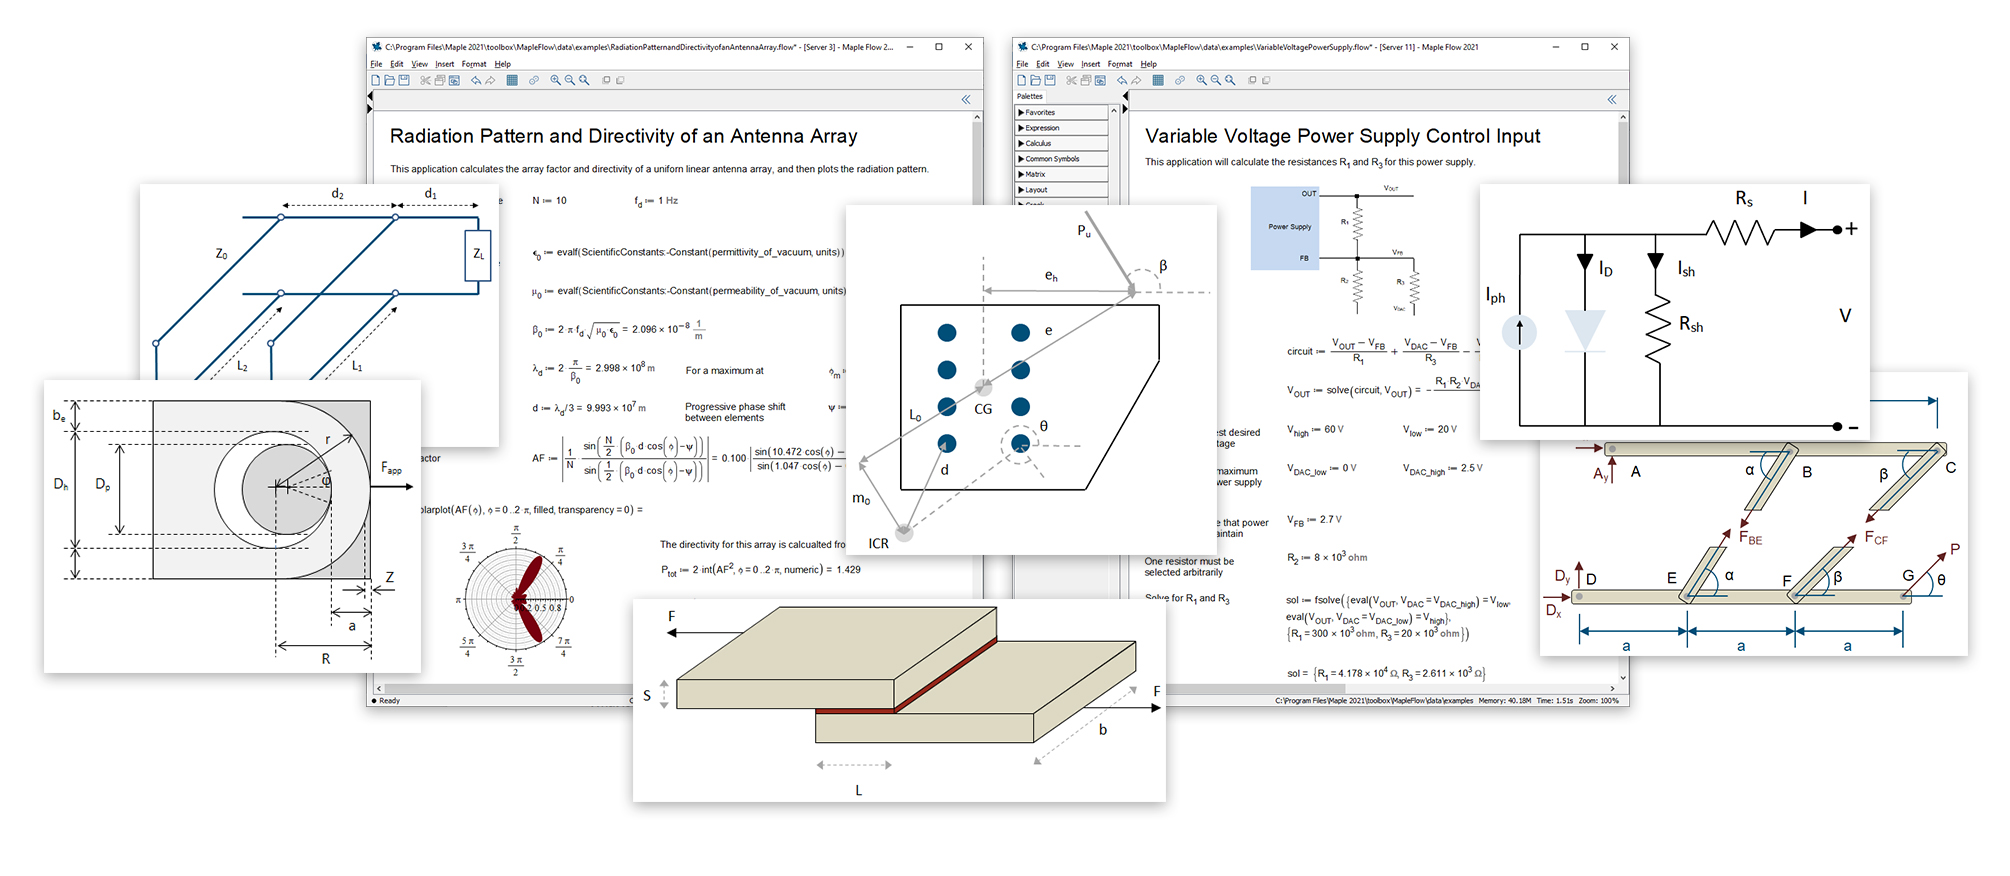The height and width of the screenshot is (876, 2010).
Task: Click Open folder icon in Power Supply window
Action: [1036, 80]
